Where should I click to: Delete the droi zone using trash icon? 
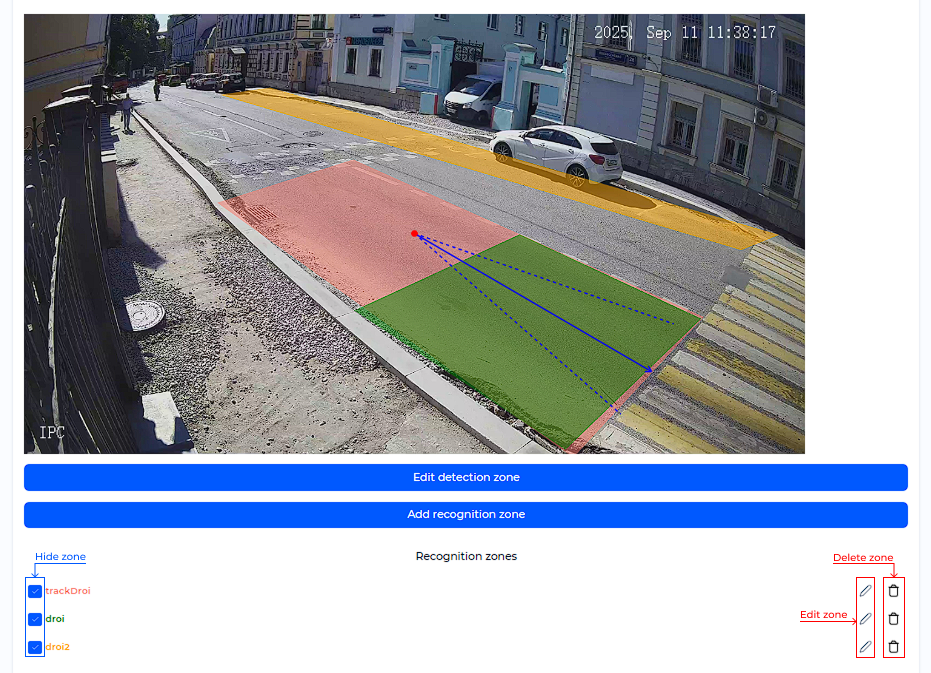(894, 619)
